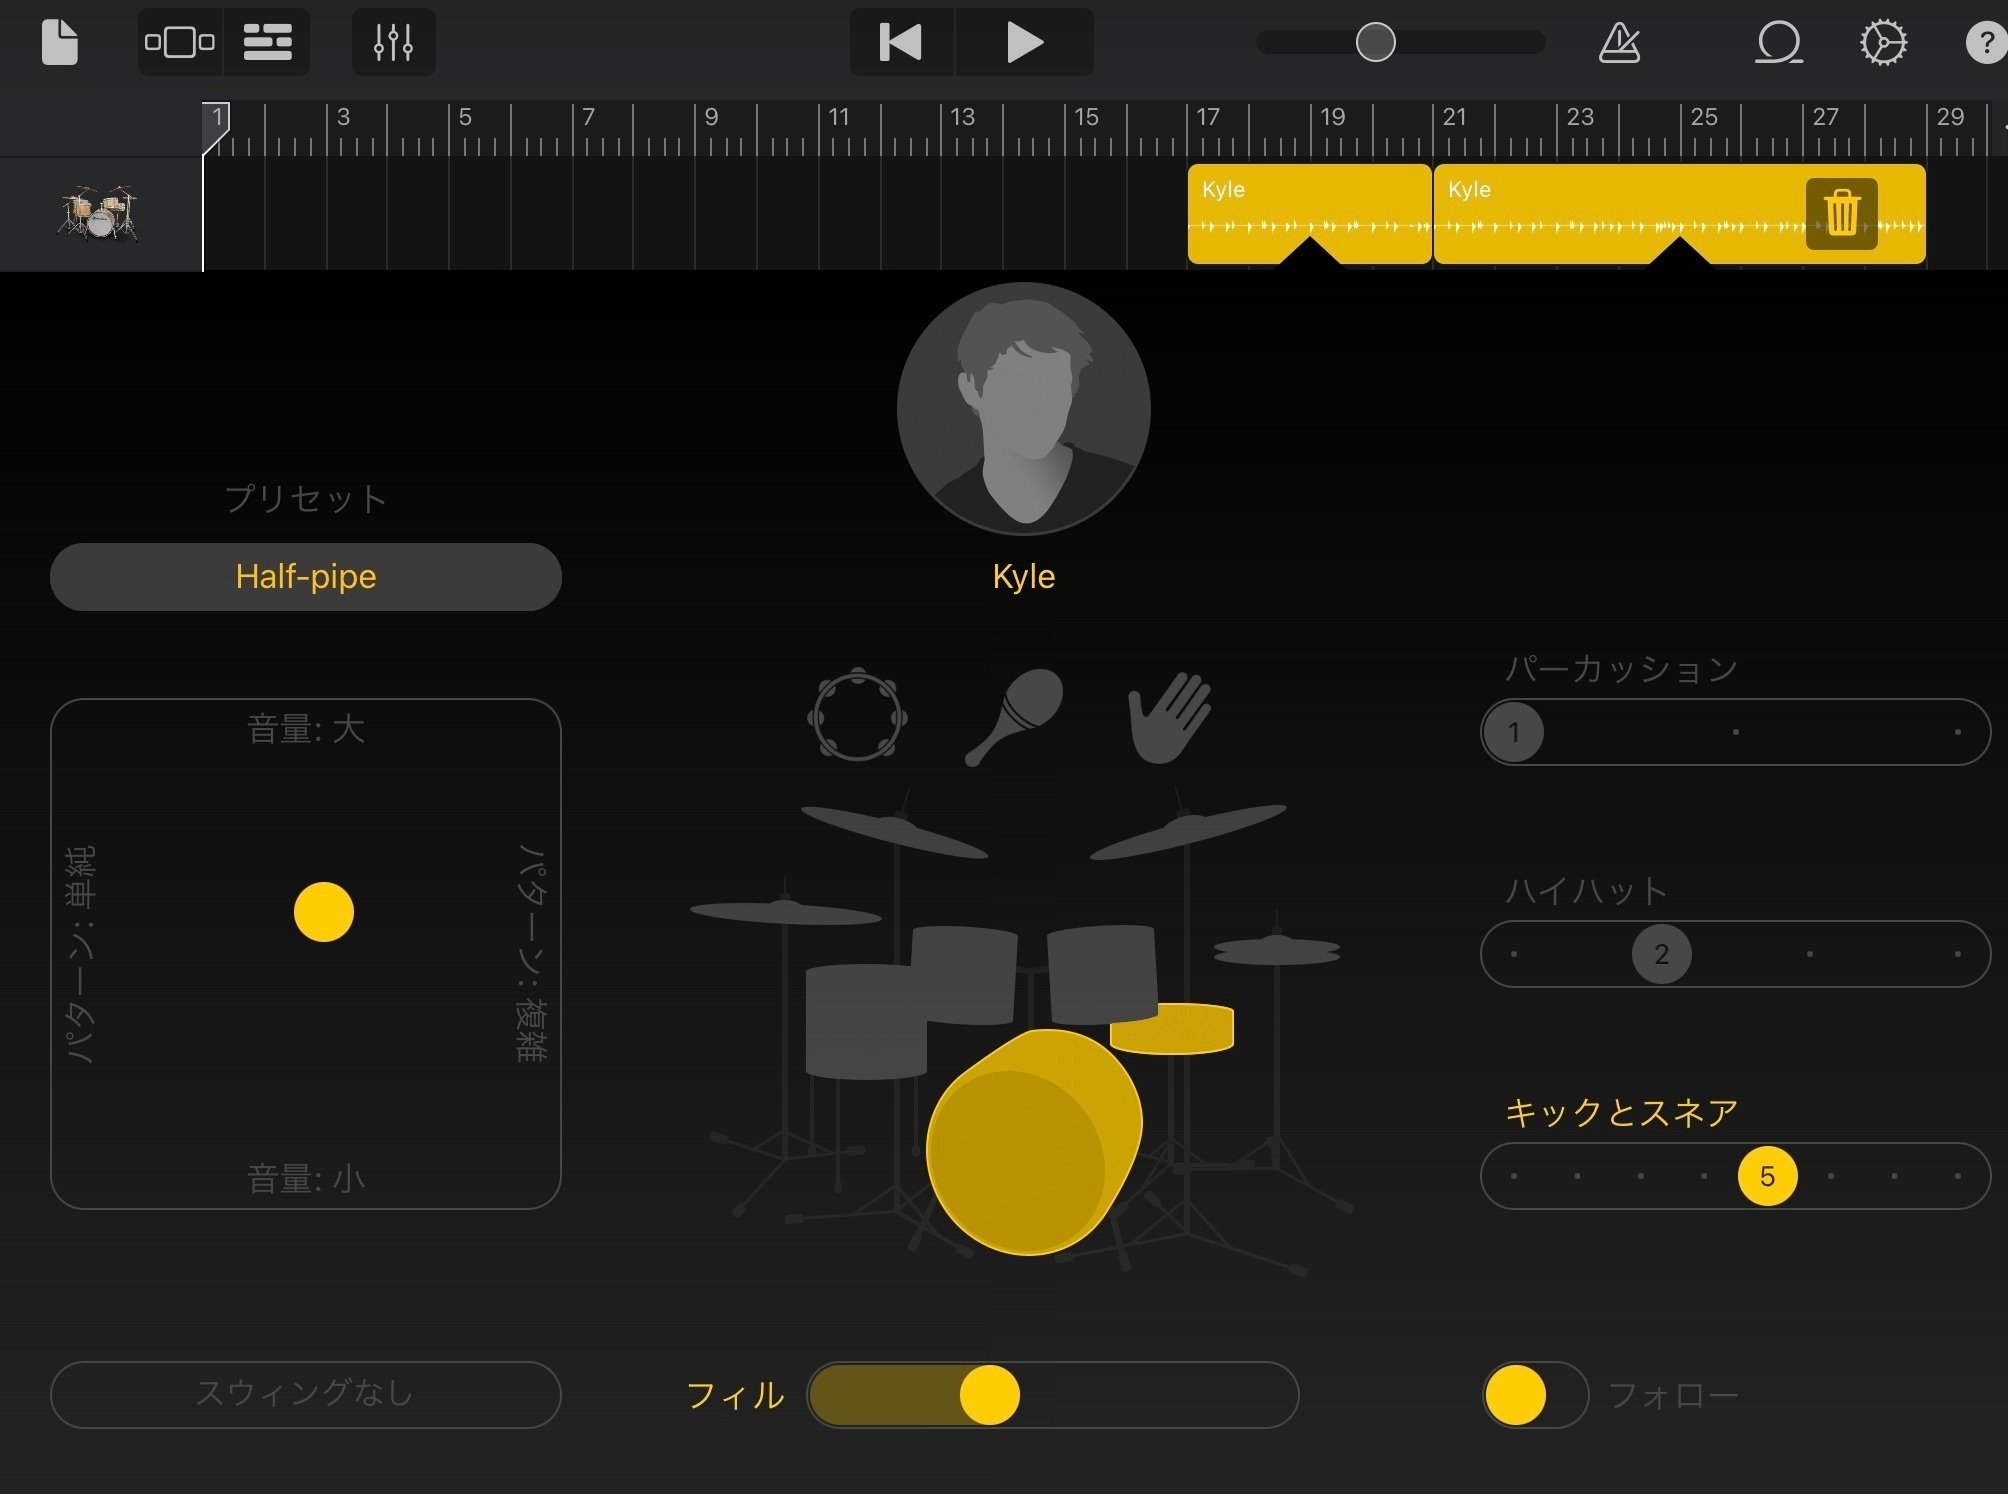Toggle the toms on the drum kit
This screenshot has height=1494, width=2008.
(x=965, y=975)
